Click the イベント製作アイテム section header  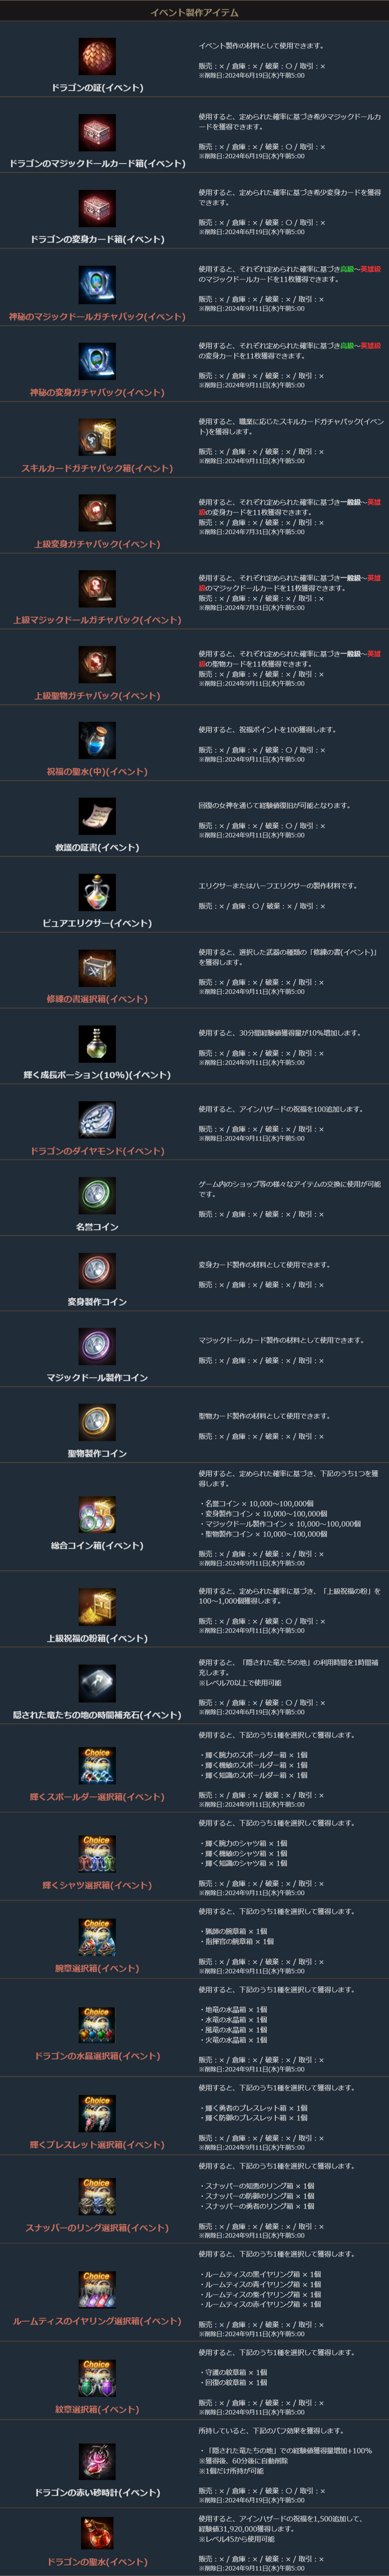click(194, 12)
